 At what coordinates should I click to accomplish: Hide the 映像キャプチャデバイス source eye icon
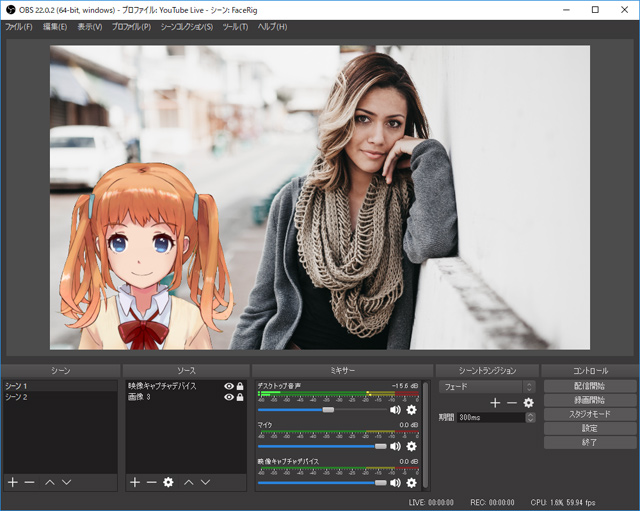pyautogui.click(x=229, y=386)
